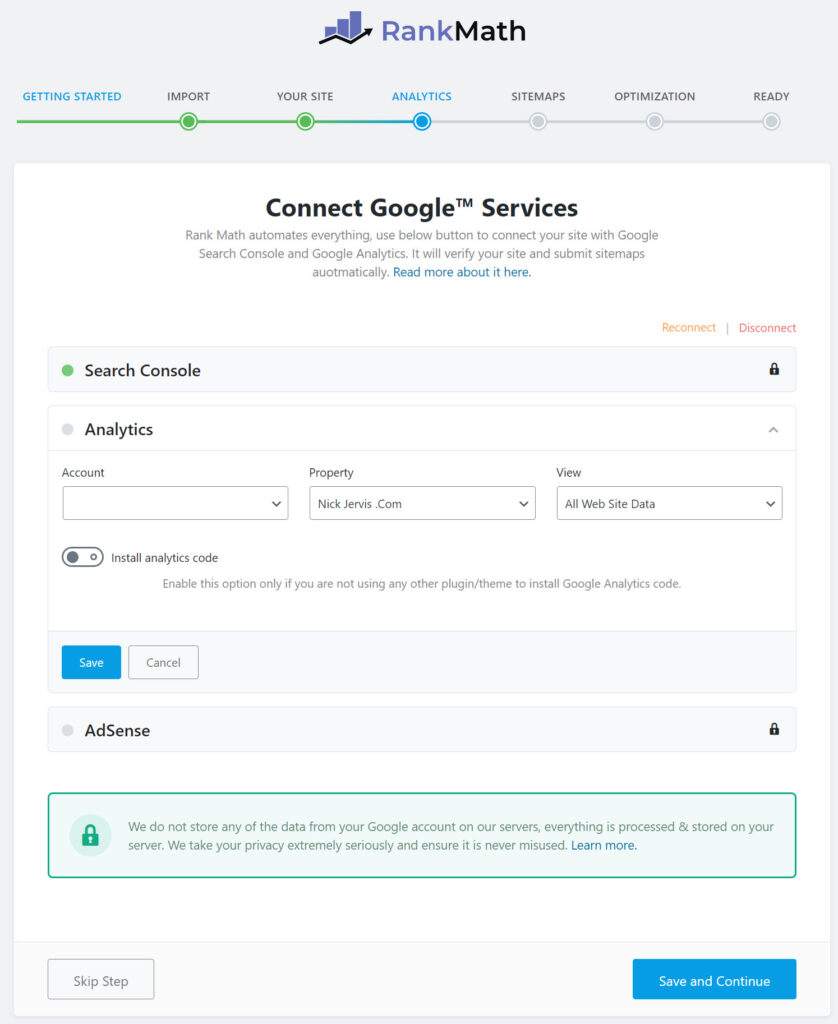Screen dimensions: 838x1024
Task: Click the 'Enable this option only' hint text
Action: pyautogui.click(x=421, y=583)
